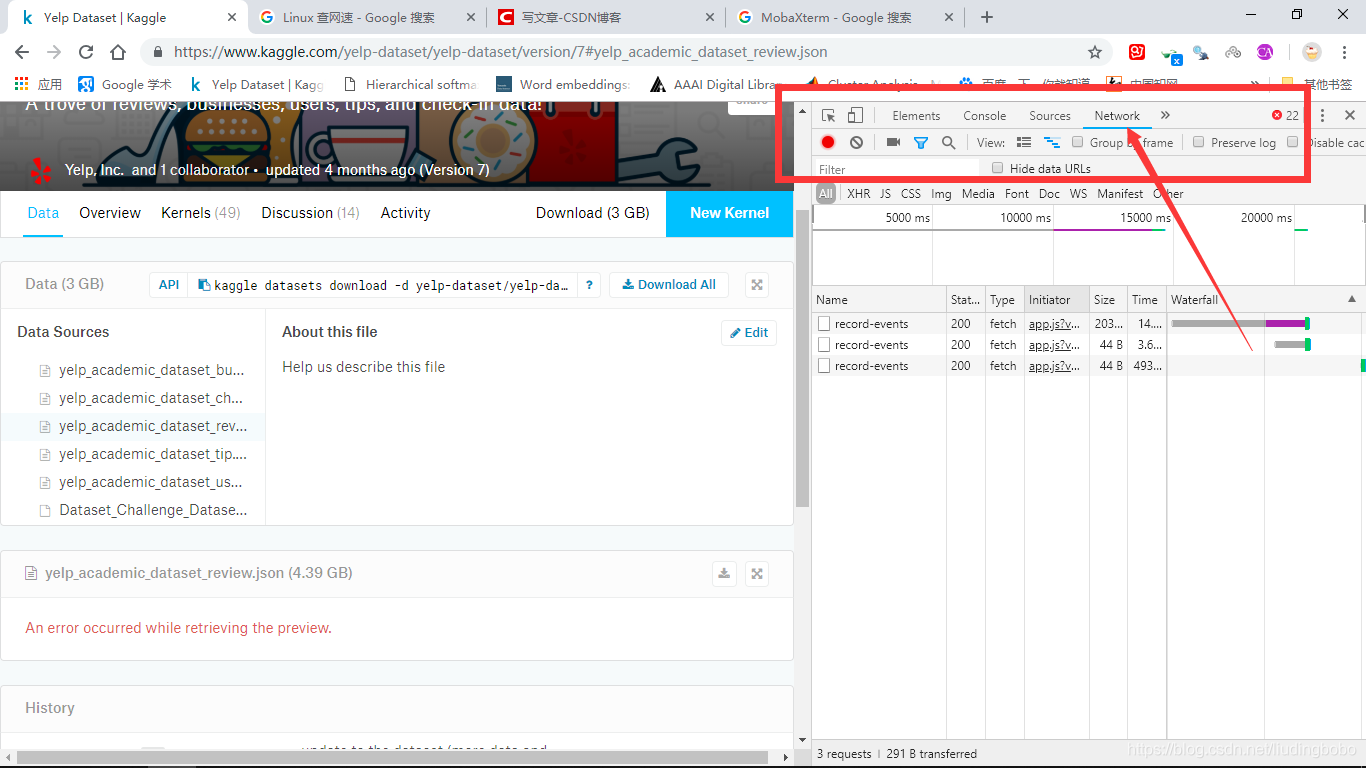The image size is (1366, 768).
Task: Open the browser home page
Action: [118, 52]
